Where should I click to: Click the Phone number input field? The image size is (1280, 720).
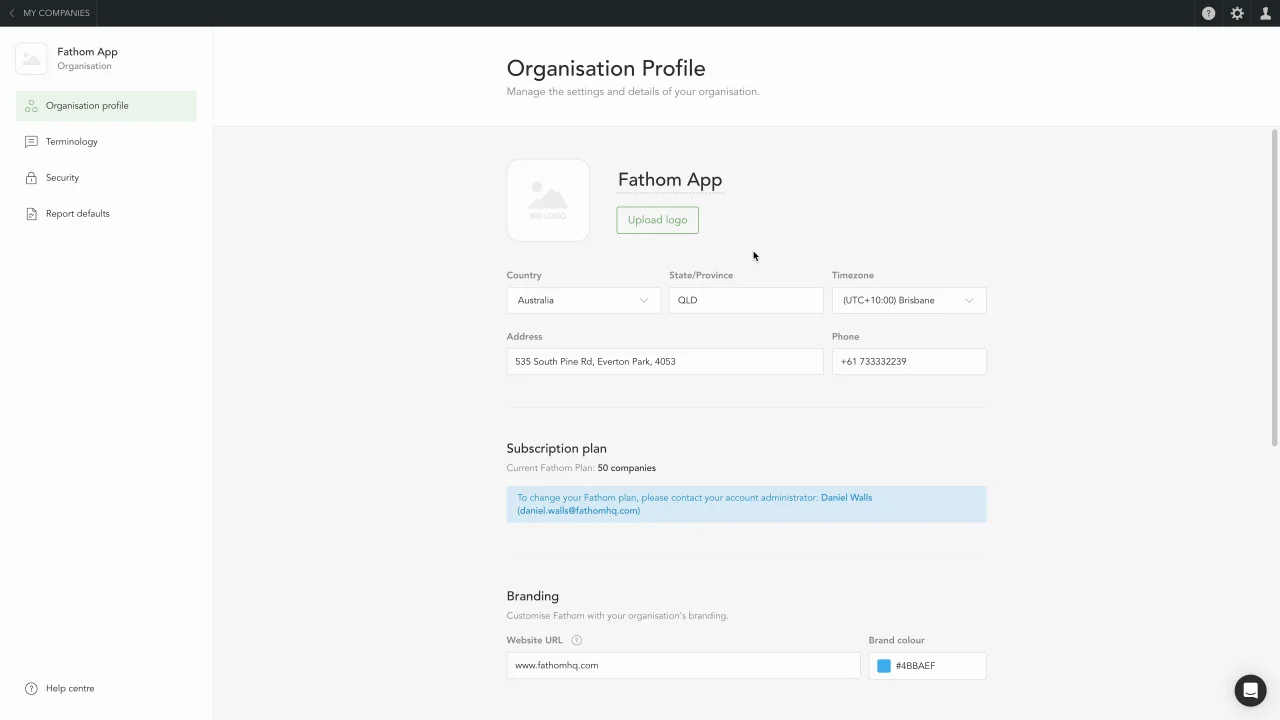pyautogui.click(x=908, y=362)
